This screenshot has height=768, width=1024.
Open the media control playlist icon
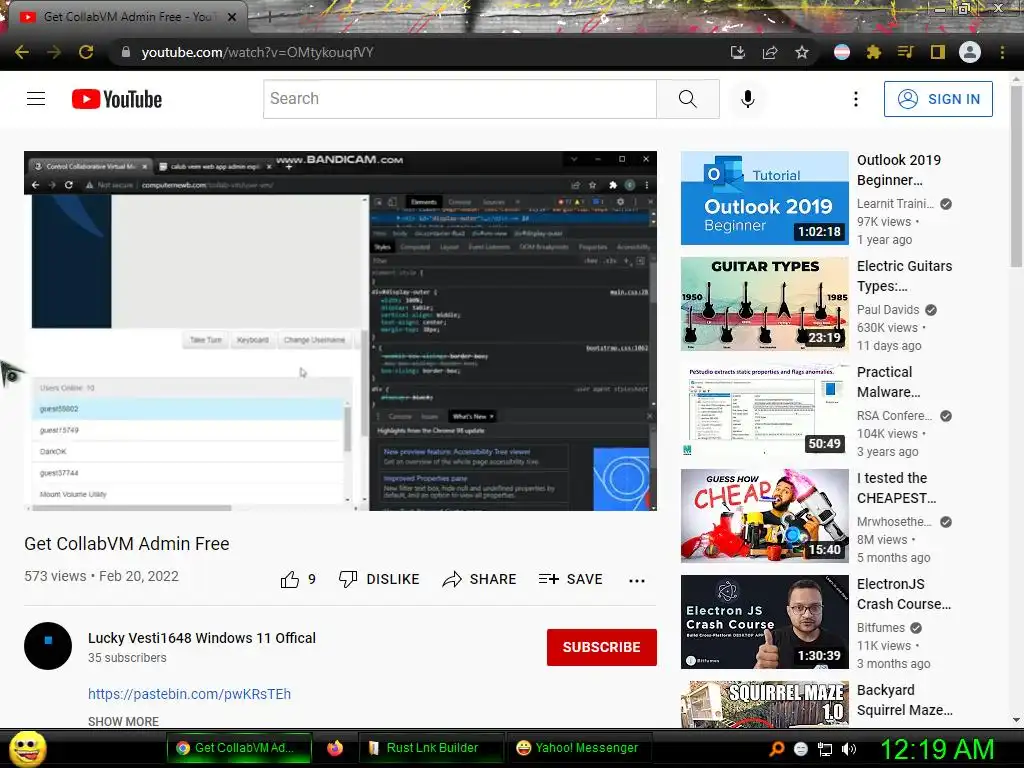[x=906, y=52]
